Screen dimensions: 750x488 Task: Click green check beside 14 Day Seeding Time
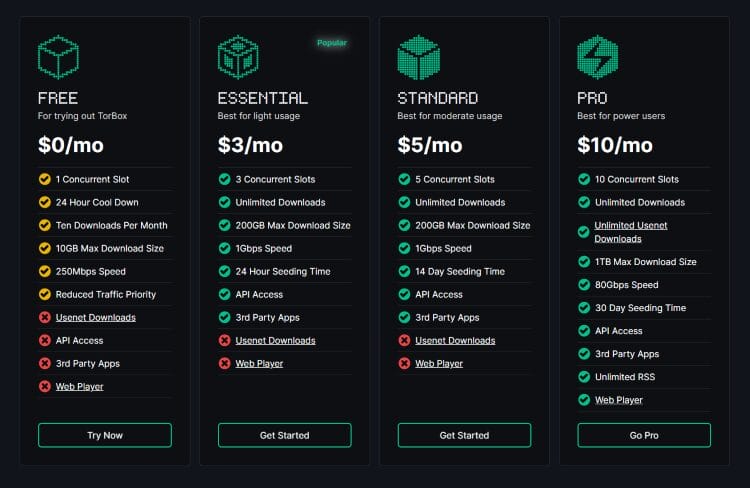click(x=404, y=271)
